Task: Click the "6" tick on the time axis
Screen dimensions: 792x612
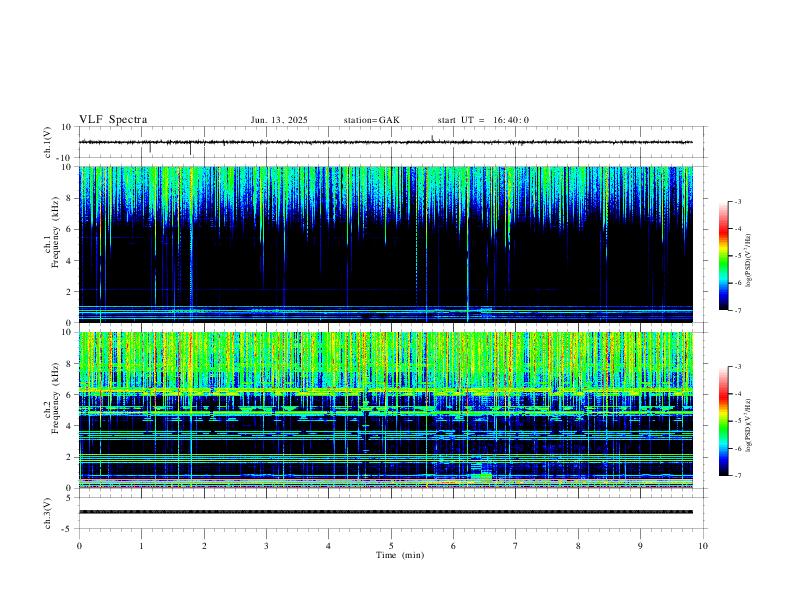Action: tap(454, 546)
